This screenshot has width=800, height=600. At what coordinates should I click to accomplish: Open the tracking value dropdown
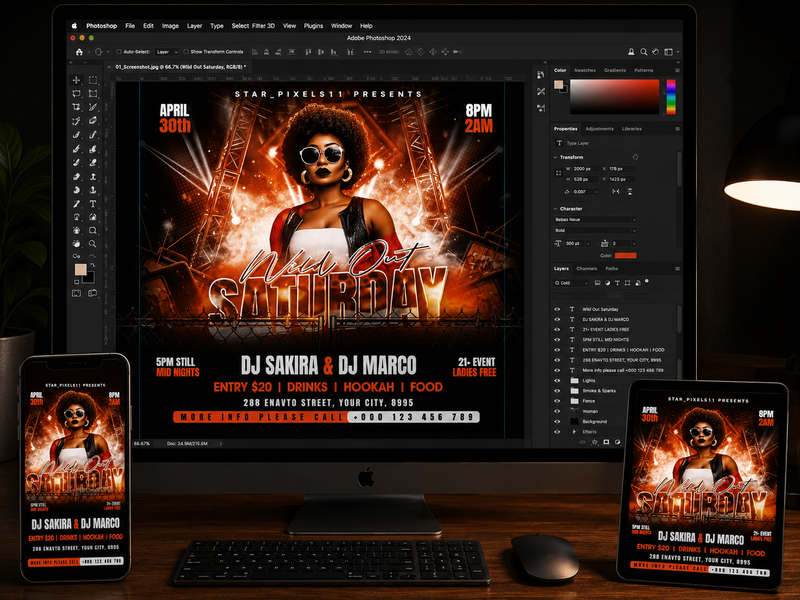coord(624,244)
